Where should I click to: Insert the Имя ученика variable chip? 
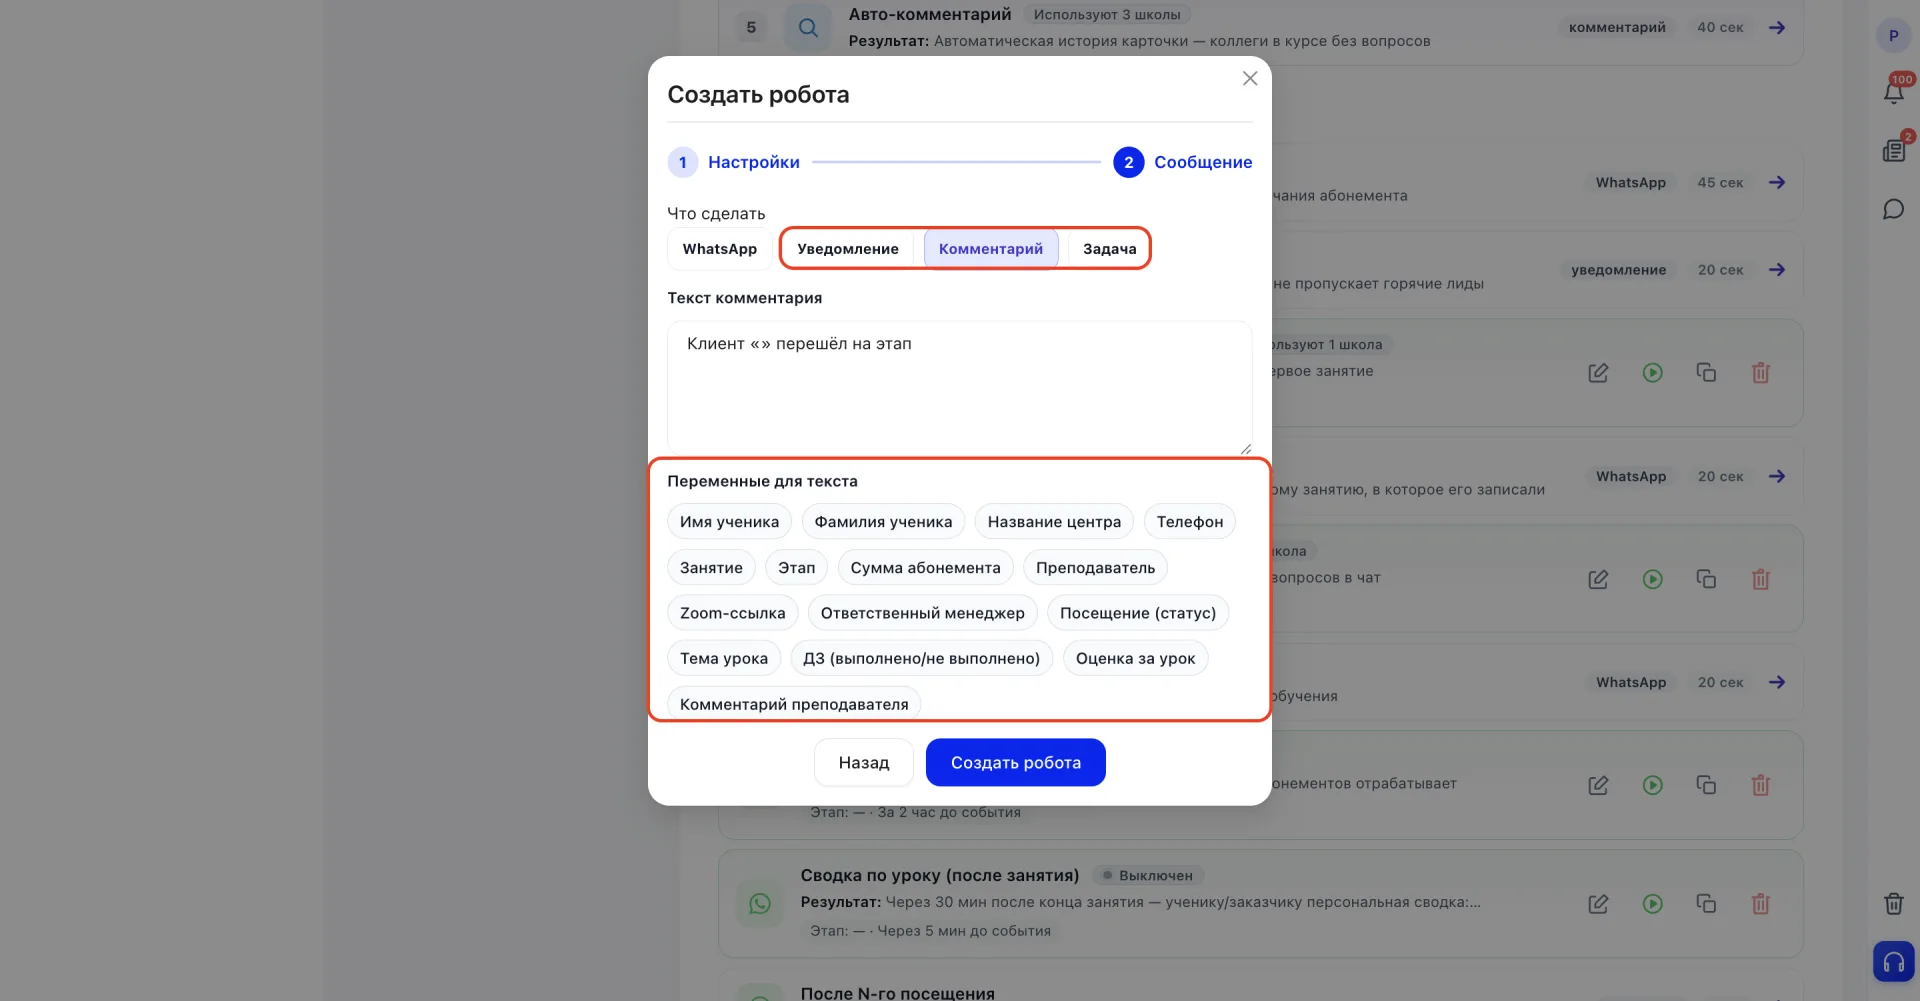click(729, 522)
